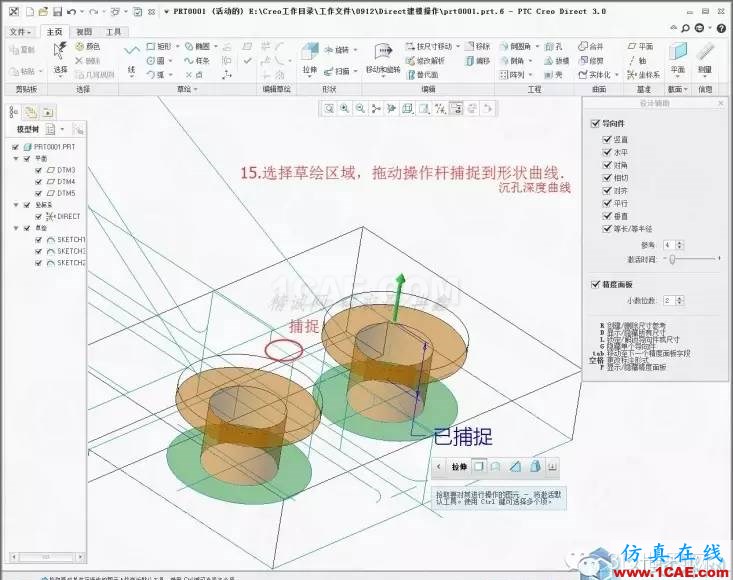Toggle the 导向件 checkbox

(x=595, y=123)
